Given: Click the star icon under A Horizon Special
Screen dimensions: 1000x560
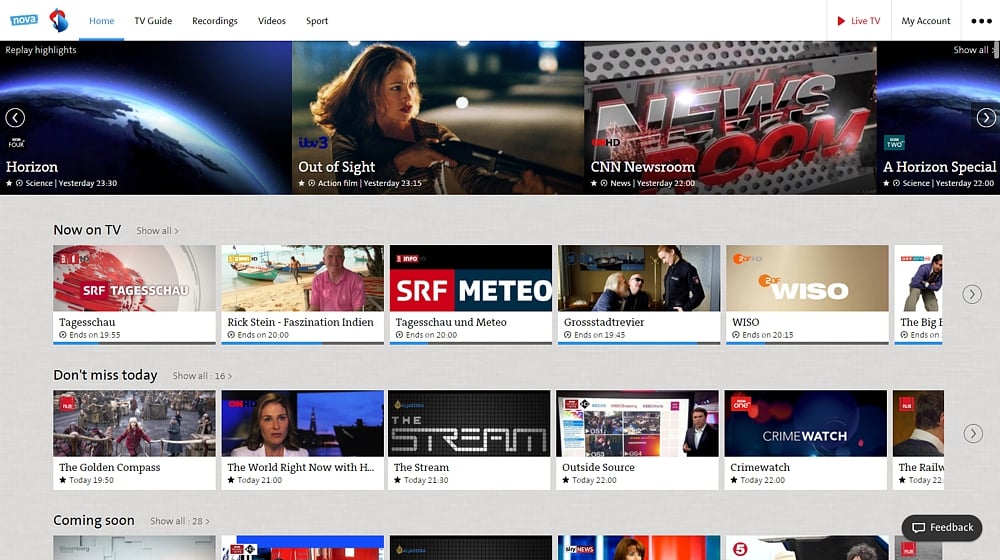Looking at the screenshot, I should [886, 183].
